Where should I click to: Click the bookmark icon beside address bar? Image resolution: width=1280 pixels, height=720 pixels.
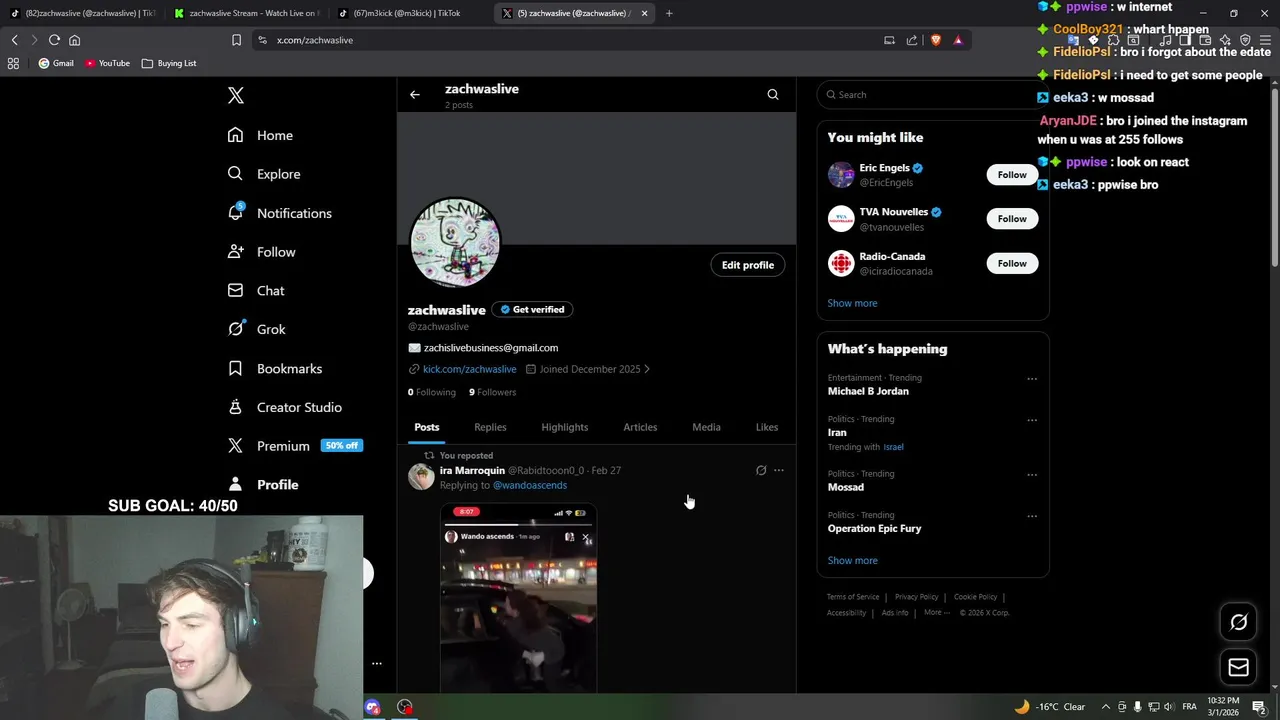236,40
